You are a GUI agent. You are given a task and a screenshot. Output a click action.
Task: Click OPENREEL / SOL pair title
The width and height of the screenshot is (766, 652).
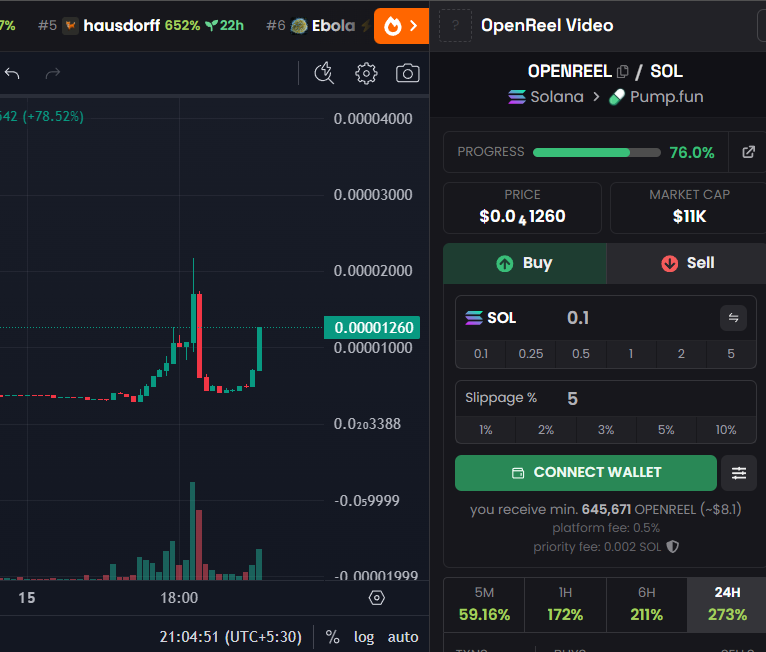point(605,71)
